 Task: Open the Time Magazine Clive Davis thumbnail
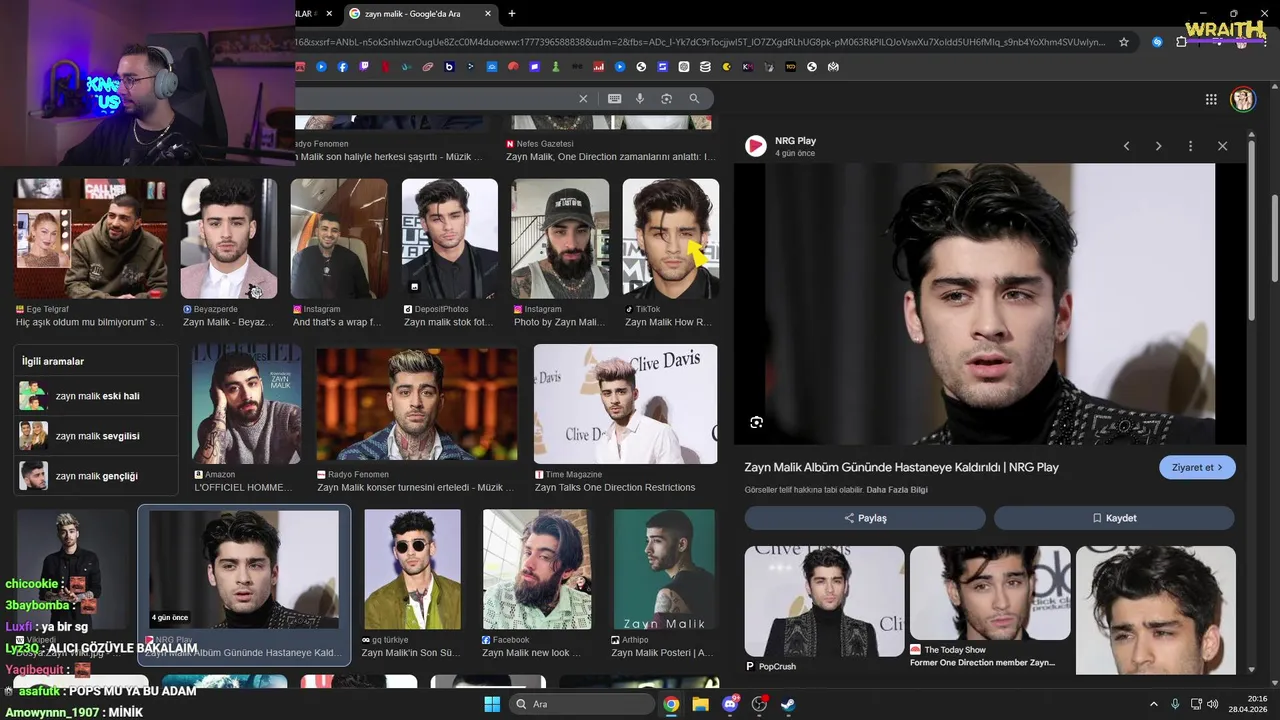point(626,404)
